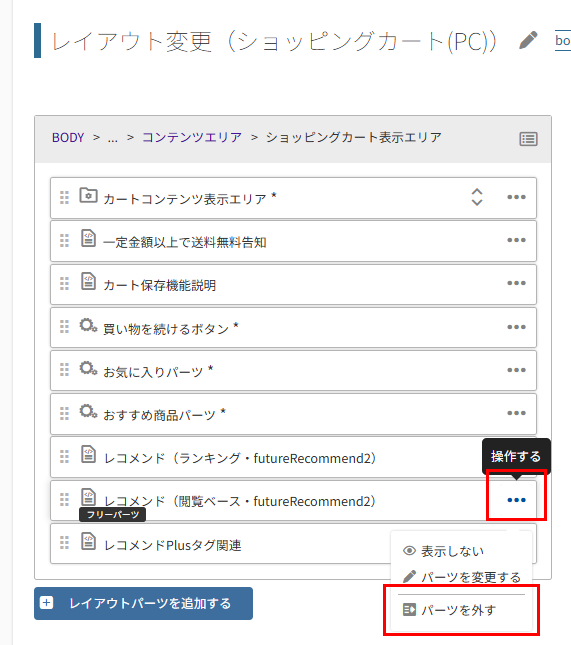Select 一定金額以上で送料無料告知 row label
Image resolution: width=571 pixels, height=645 pixels.
click(x=185, y=242)
